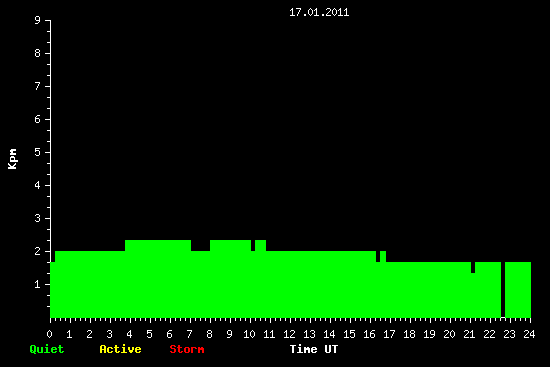
Task: Click the raised green bar near hour 9
Action: click(x=230, y=246)
